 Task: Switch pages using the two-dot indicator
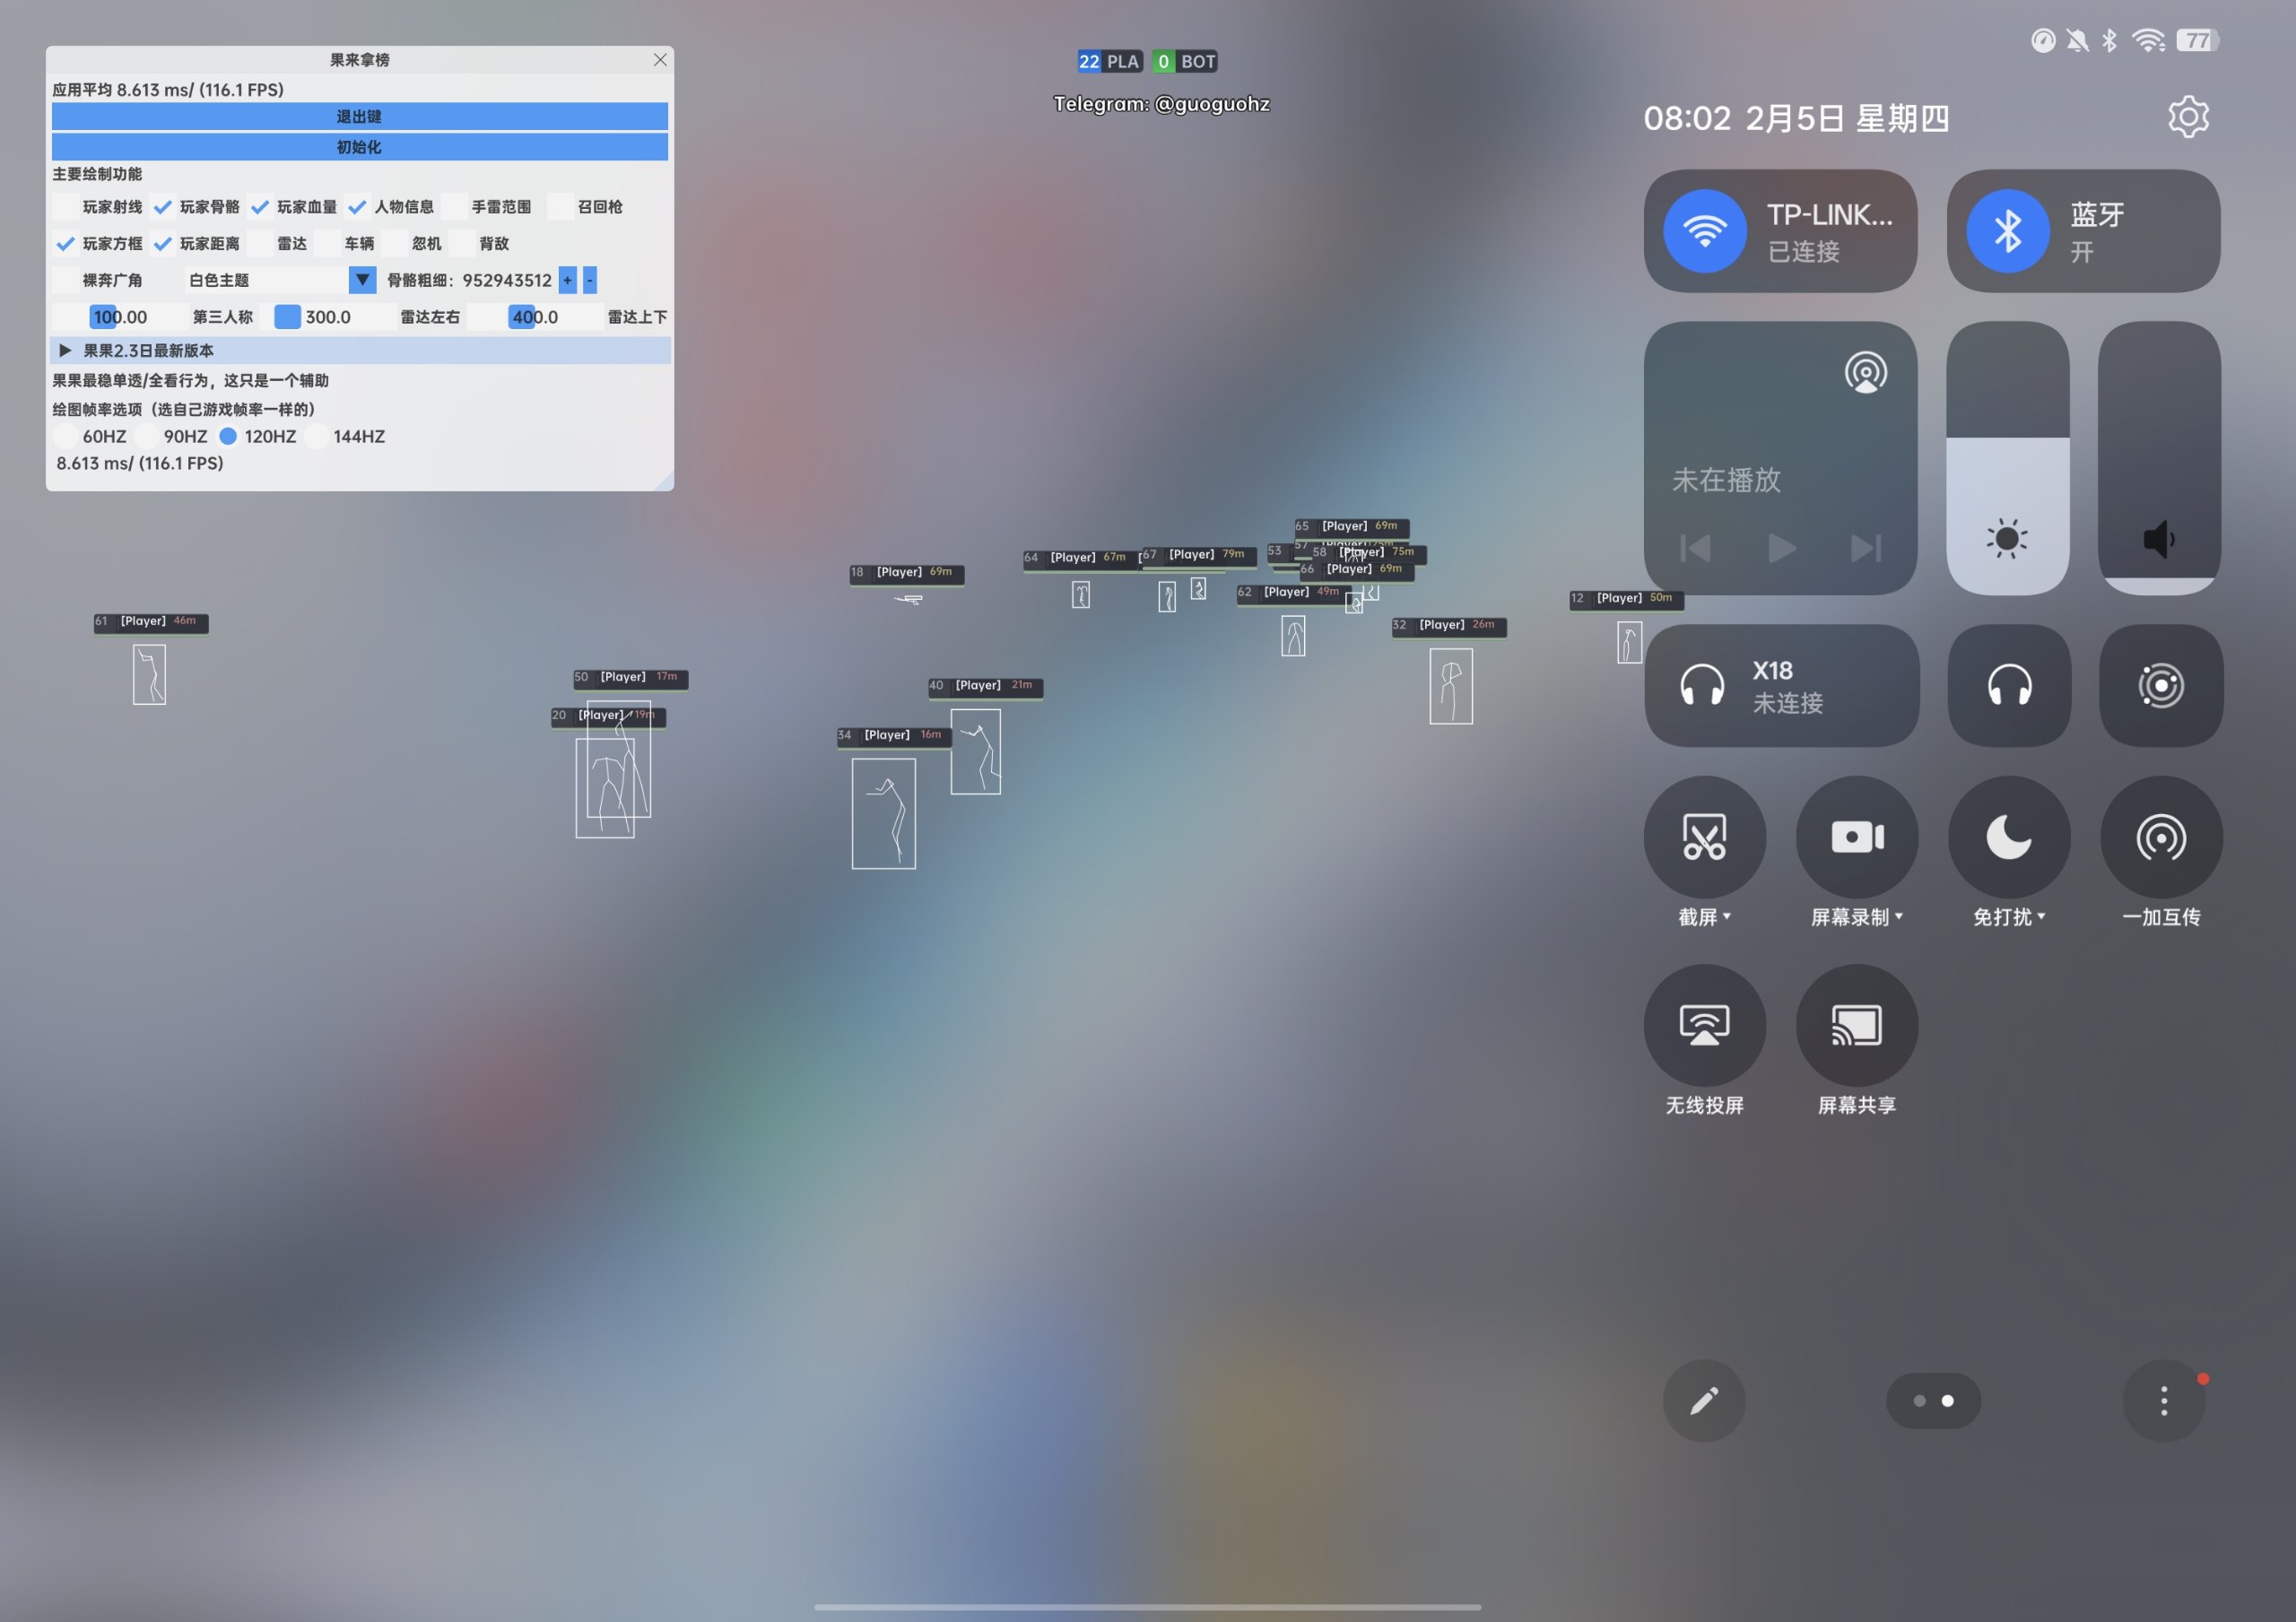1933,1400
